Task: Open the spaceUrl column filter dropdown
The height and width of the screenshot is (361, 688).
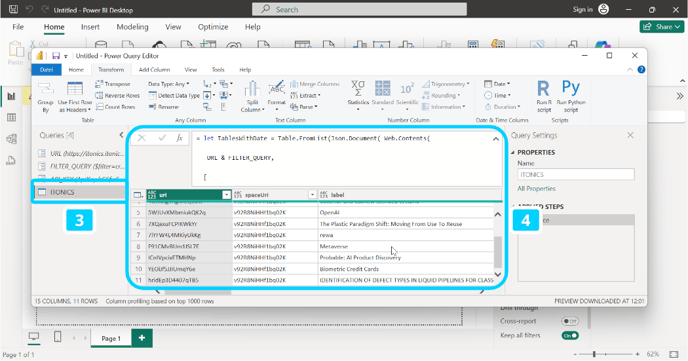Action: tap(312, 195)
